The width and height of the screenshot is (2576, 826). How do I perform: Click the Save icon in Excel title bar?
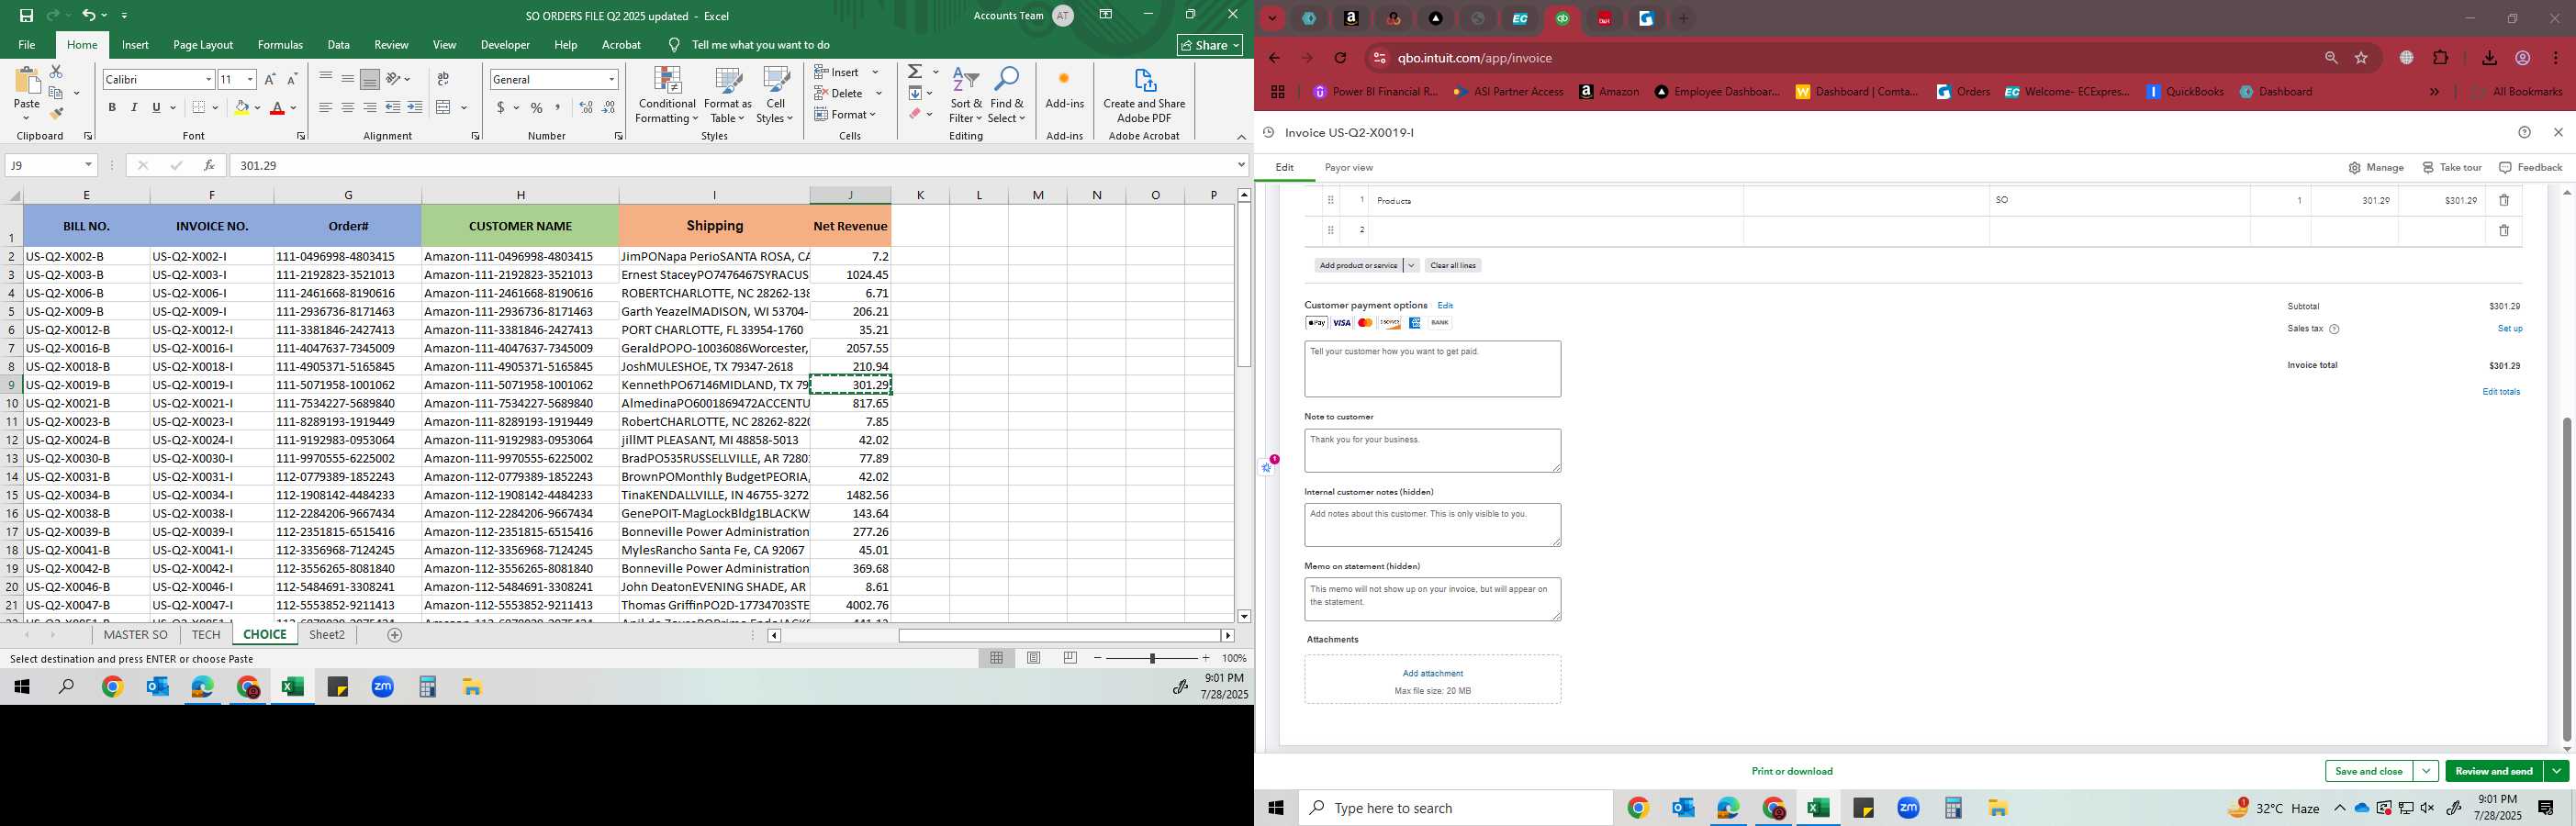(x=26, y=15)
